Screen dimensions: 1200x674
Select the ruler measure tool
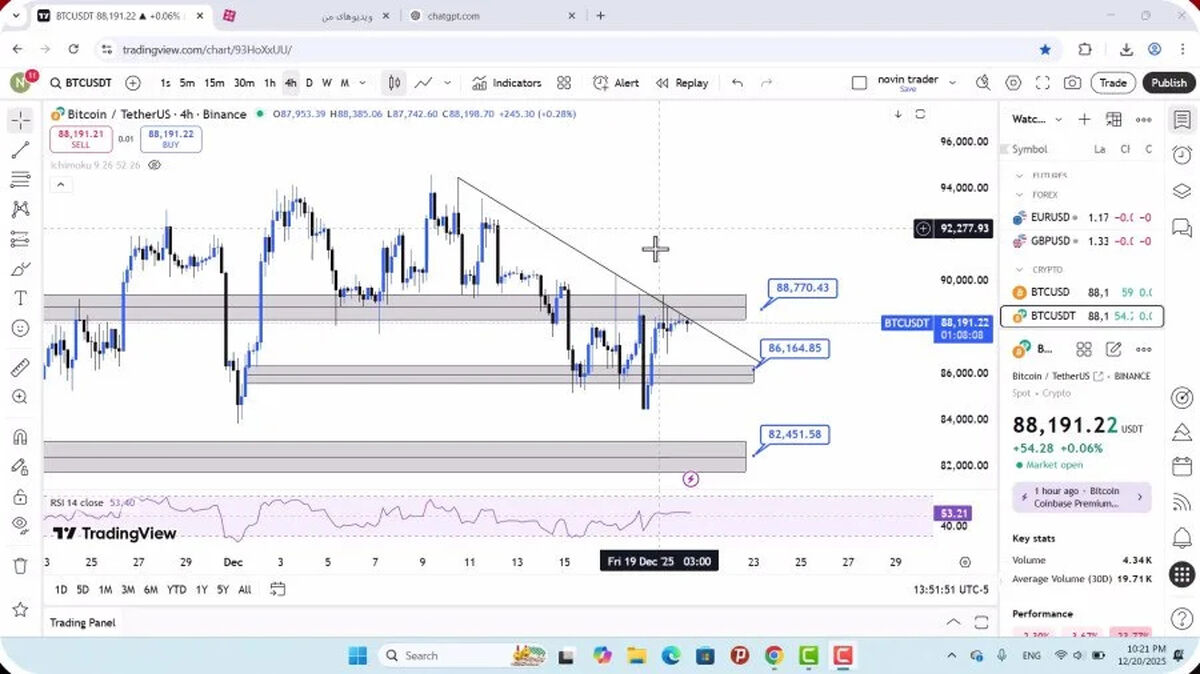20,368
